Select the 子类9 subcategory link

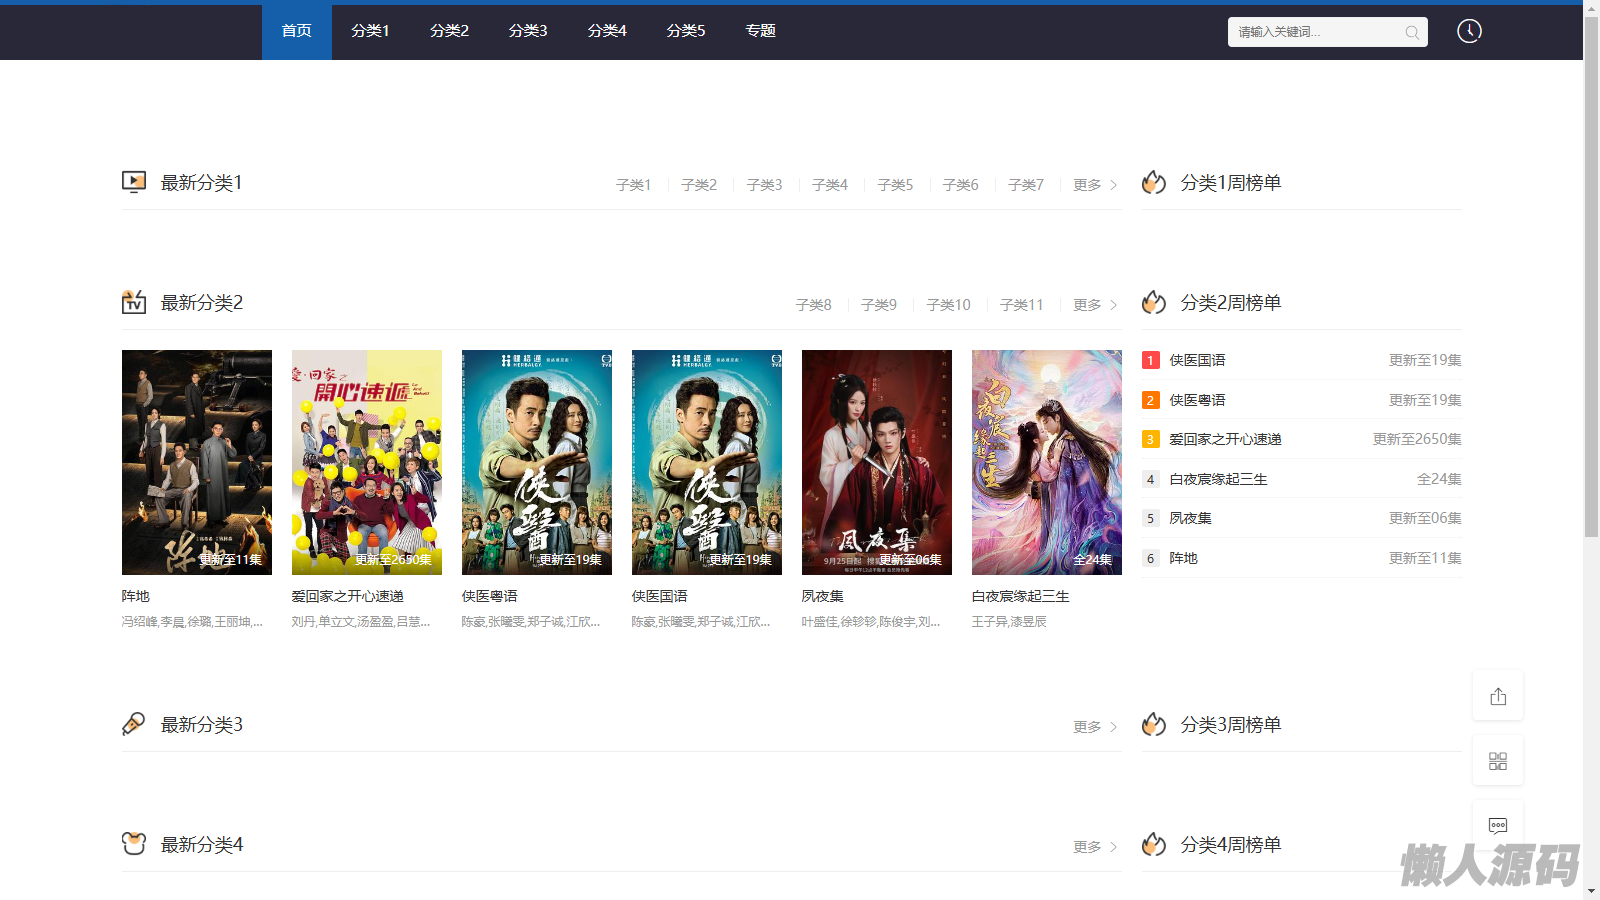(879, 305)
